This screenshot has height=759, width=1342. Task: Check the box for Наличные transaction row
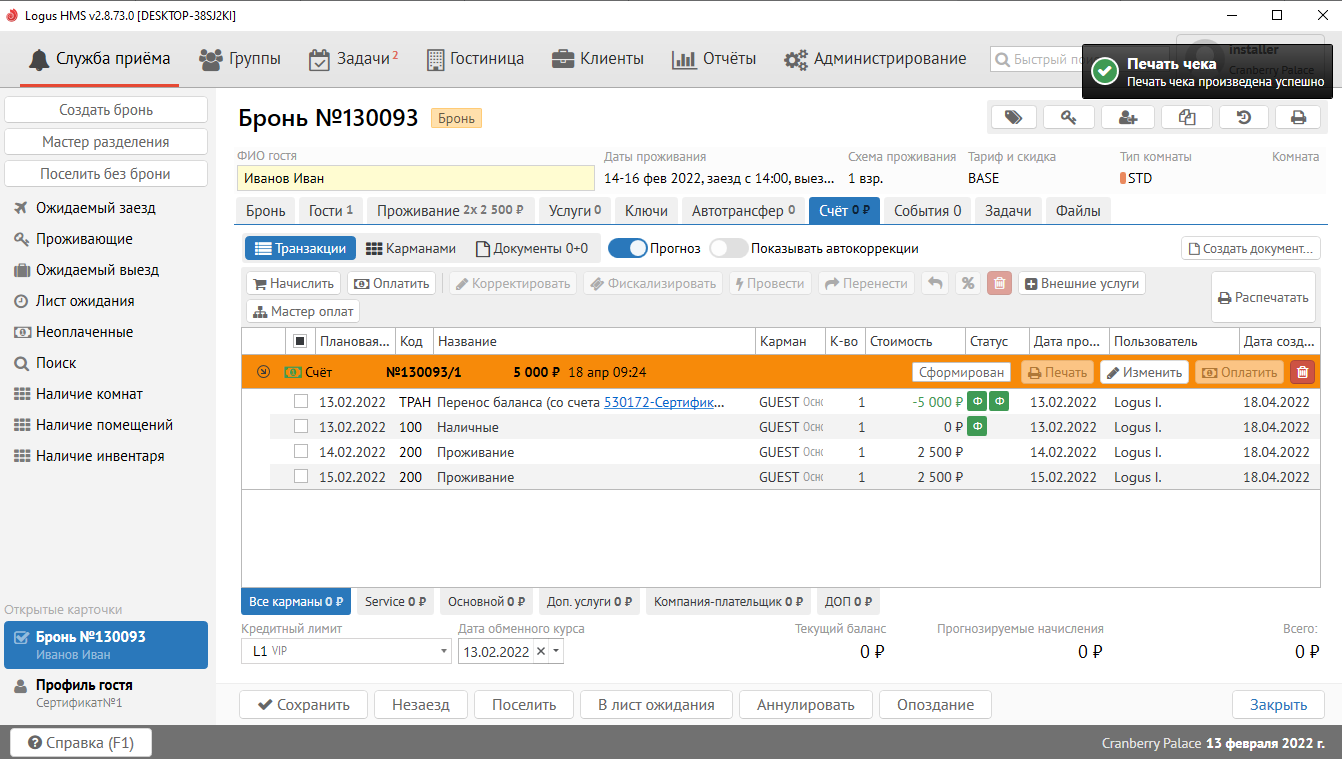click(x=301, y=427)
